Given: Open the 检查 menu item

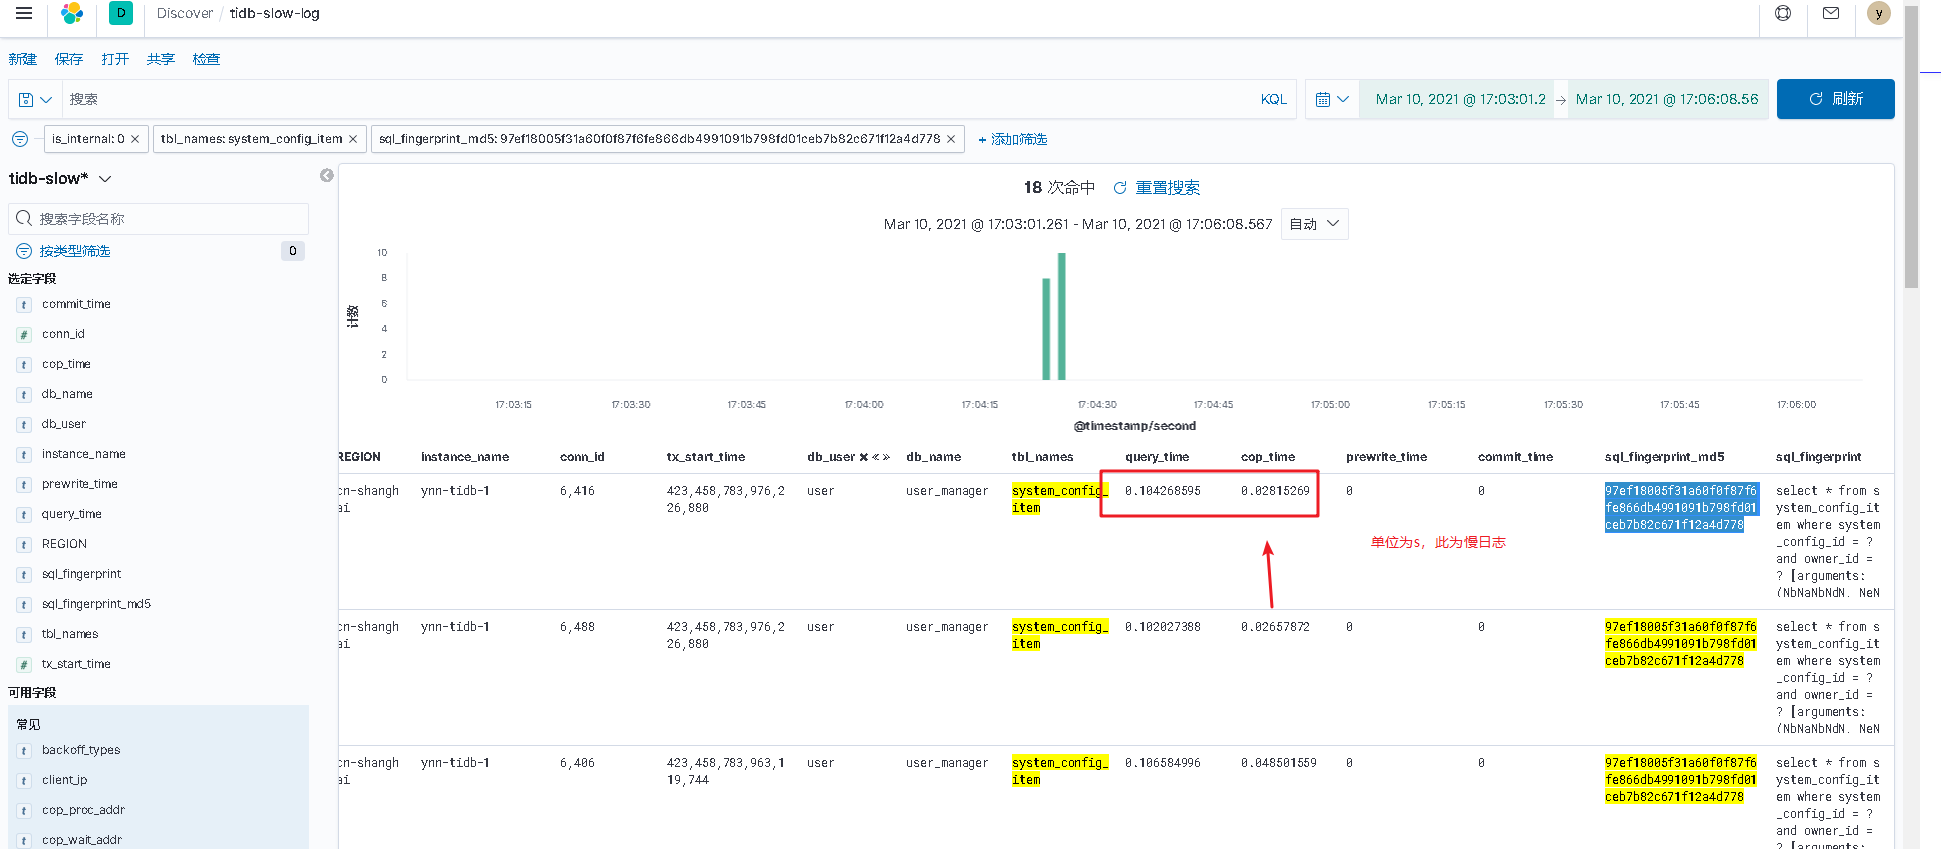Looking at the screenshot, I should point(206,59).
